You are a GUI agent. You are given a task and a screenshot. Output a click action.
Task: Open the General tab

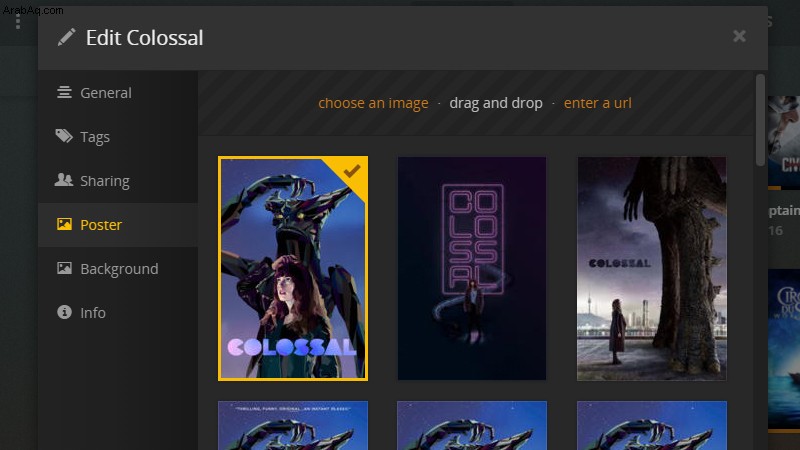[118, 93]
